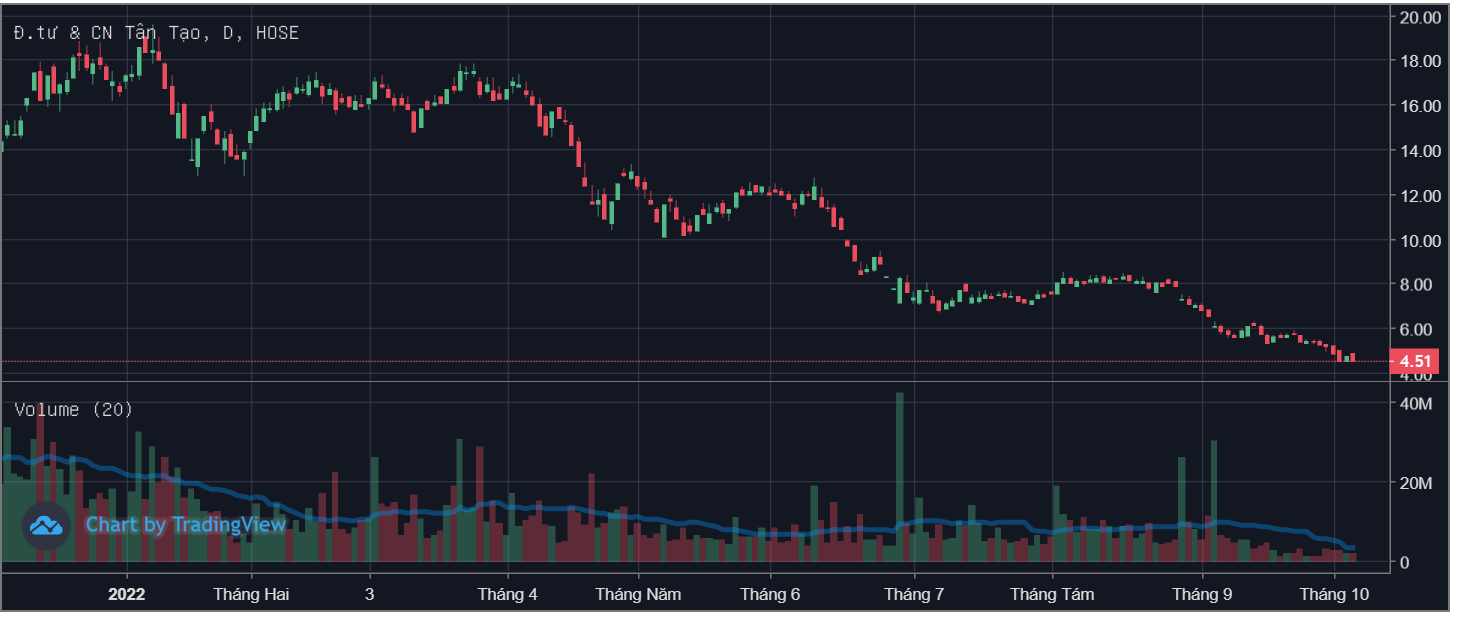Click the 'Tháng 4' time axis label
The image size is (1459, 621).
pyautogui.click(x=507, y=594)
